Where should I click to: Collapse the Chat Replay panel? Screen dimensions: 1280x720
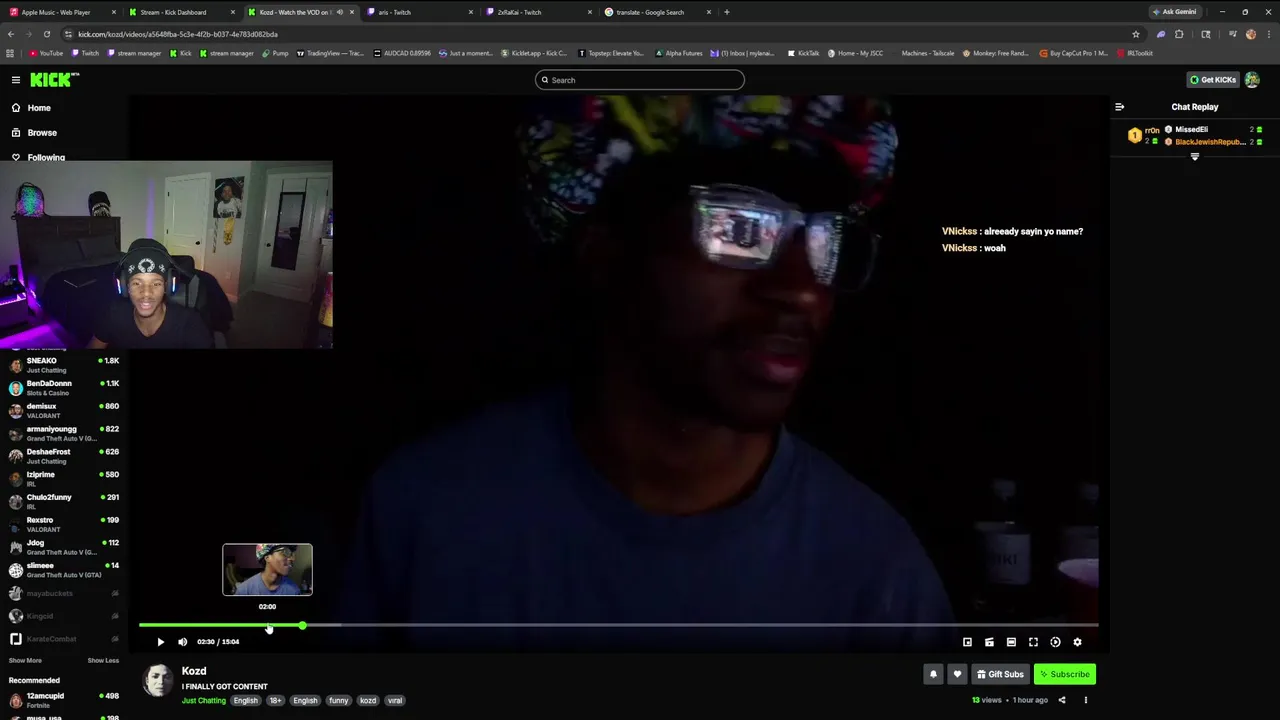coord(1120,107)
